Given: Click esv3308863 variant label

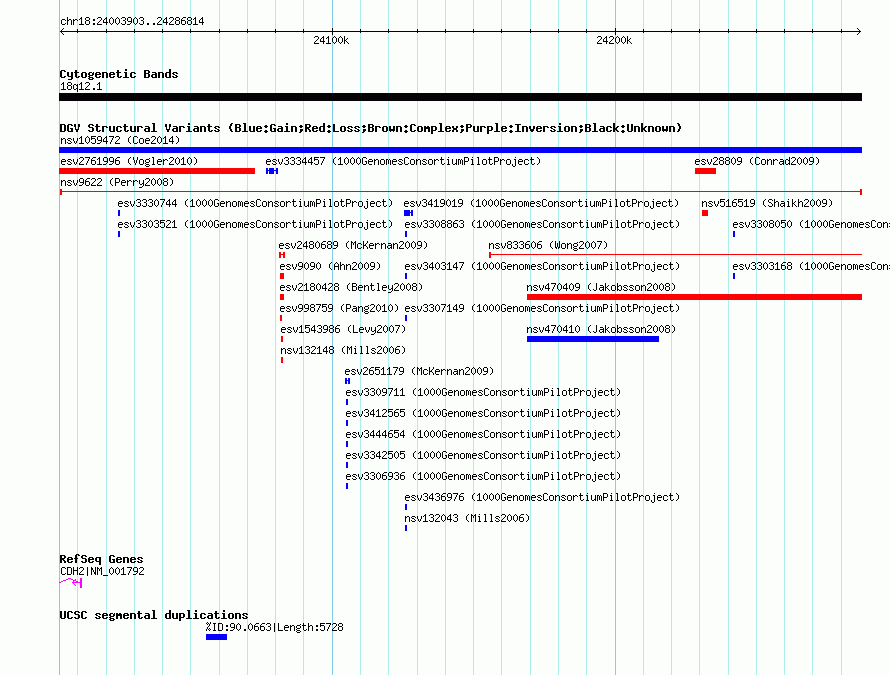Looking at the screenshot, I should point(542,224).
